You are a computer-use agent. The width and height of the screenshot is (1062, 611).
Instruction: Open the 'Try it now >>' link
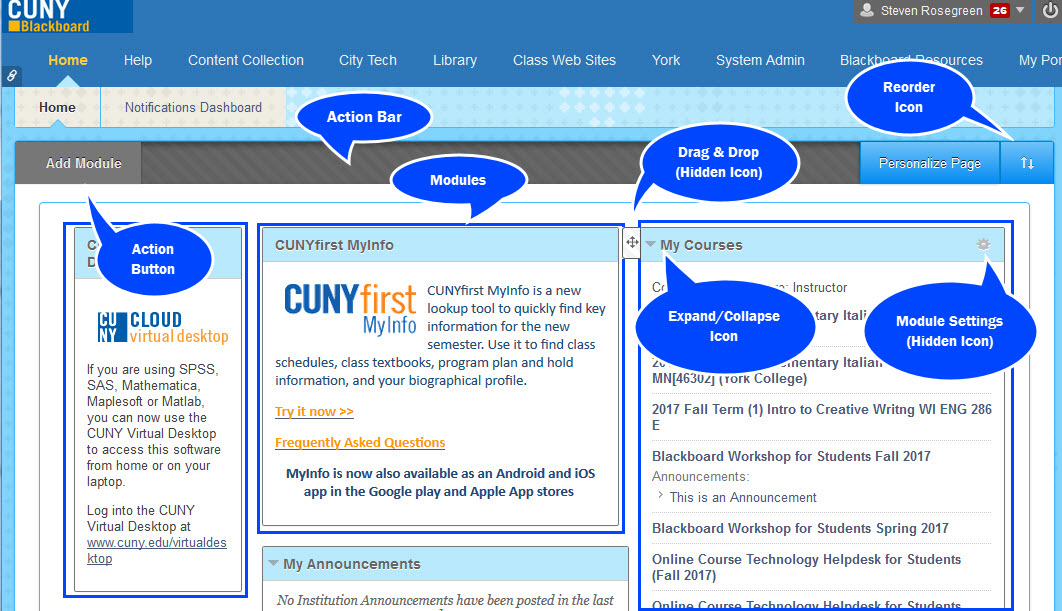point(314,412)
